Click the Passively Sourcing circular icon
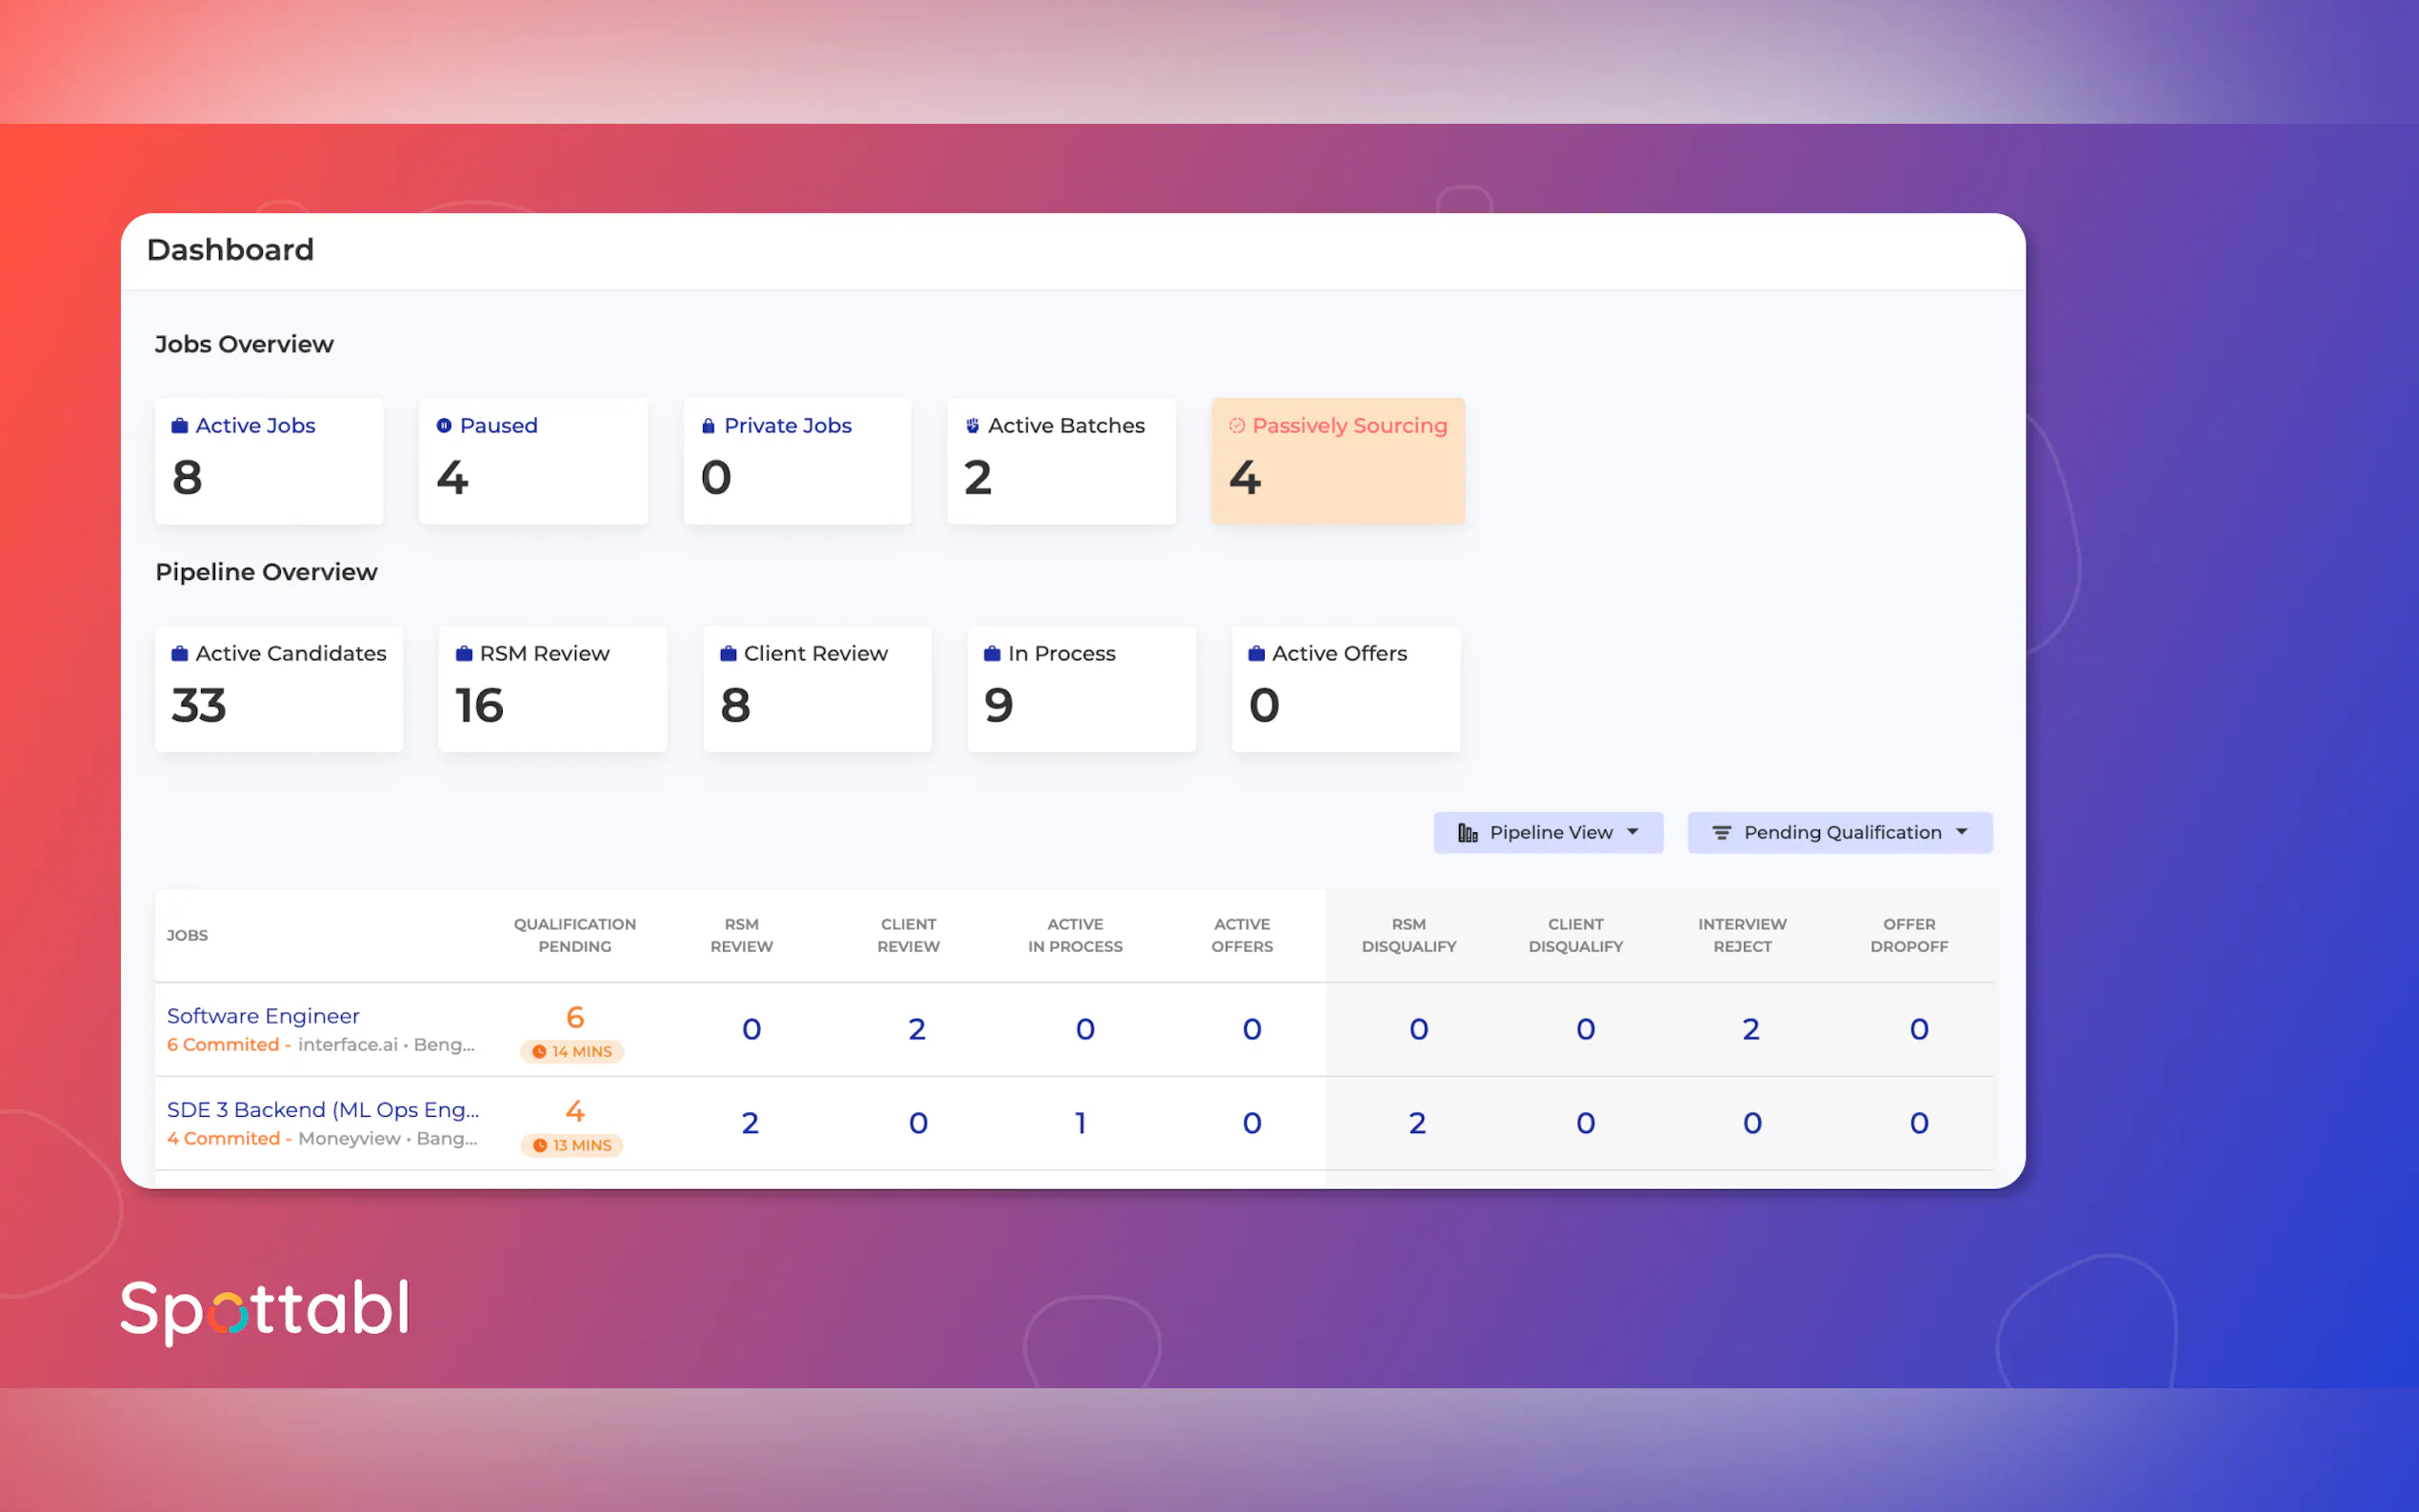The height and width of the screenshot is (1512, 2419). point(1237,426)
